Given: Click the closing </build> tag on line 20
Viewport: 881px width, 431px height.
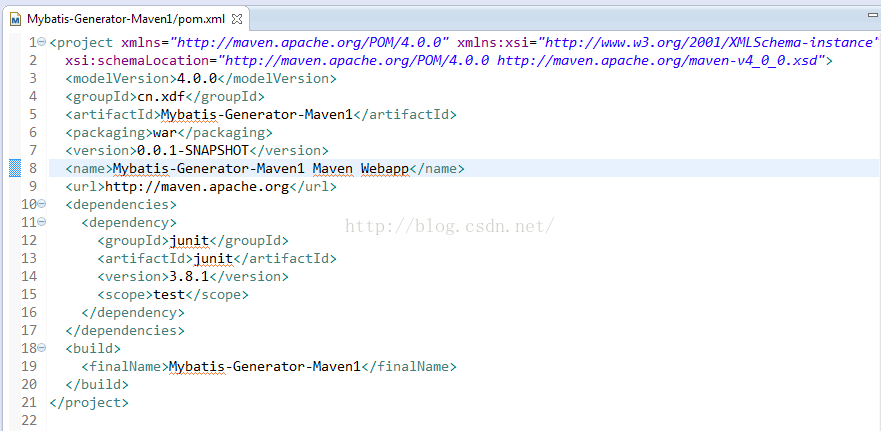Looking at the screenshot, I should pos(97,384).
